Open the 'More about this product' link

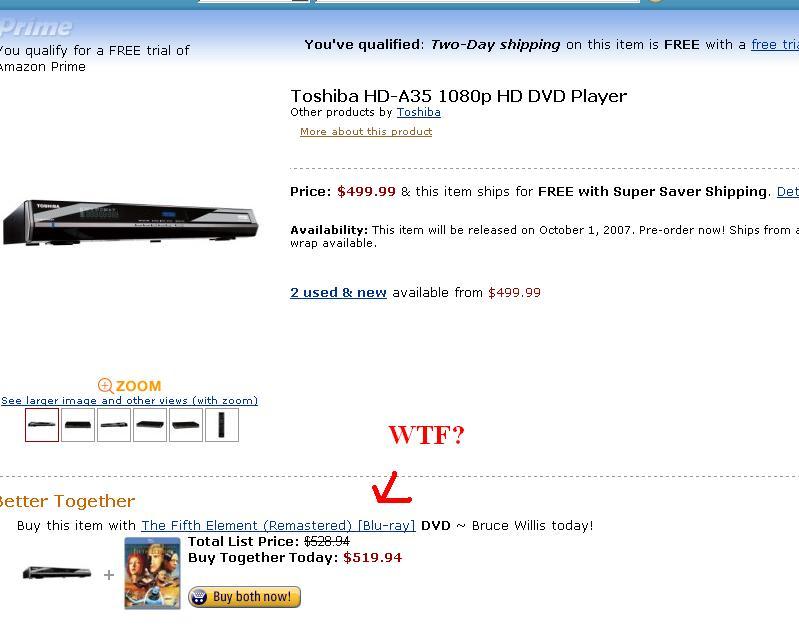[366, 132]
